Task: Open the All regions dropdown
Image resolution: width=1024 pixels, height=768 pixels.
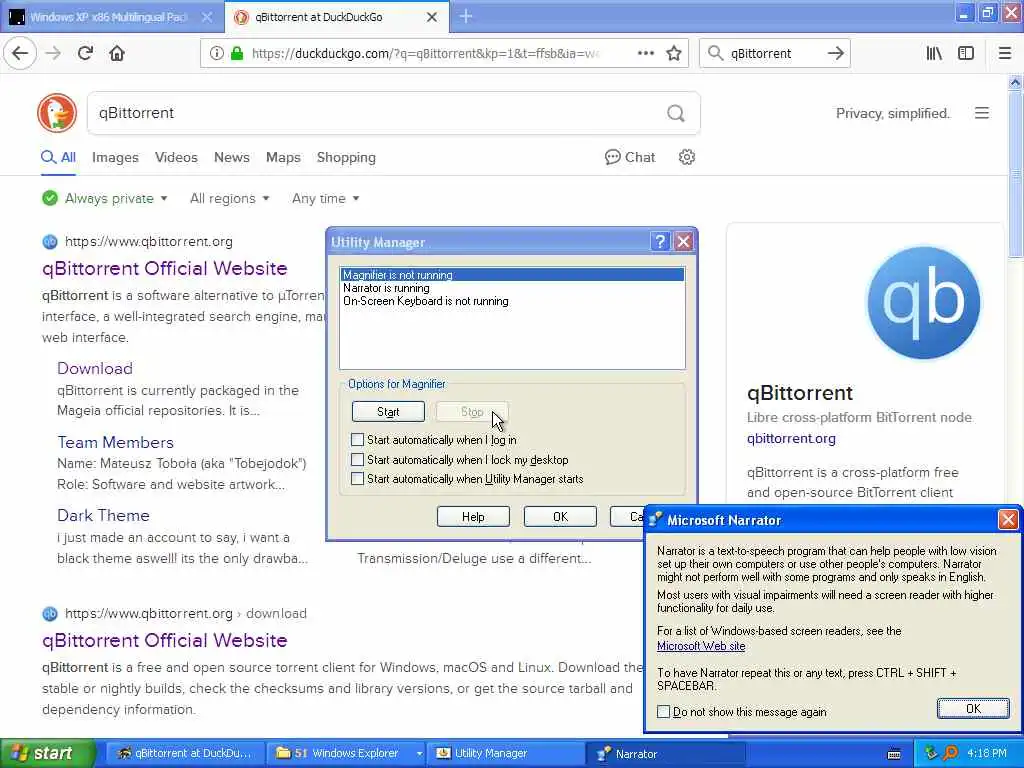Action: pos(229,199)
